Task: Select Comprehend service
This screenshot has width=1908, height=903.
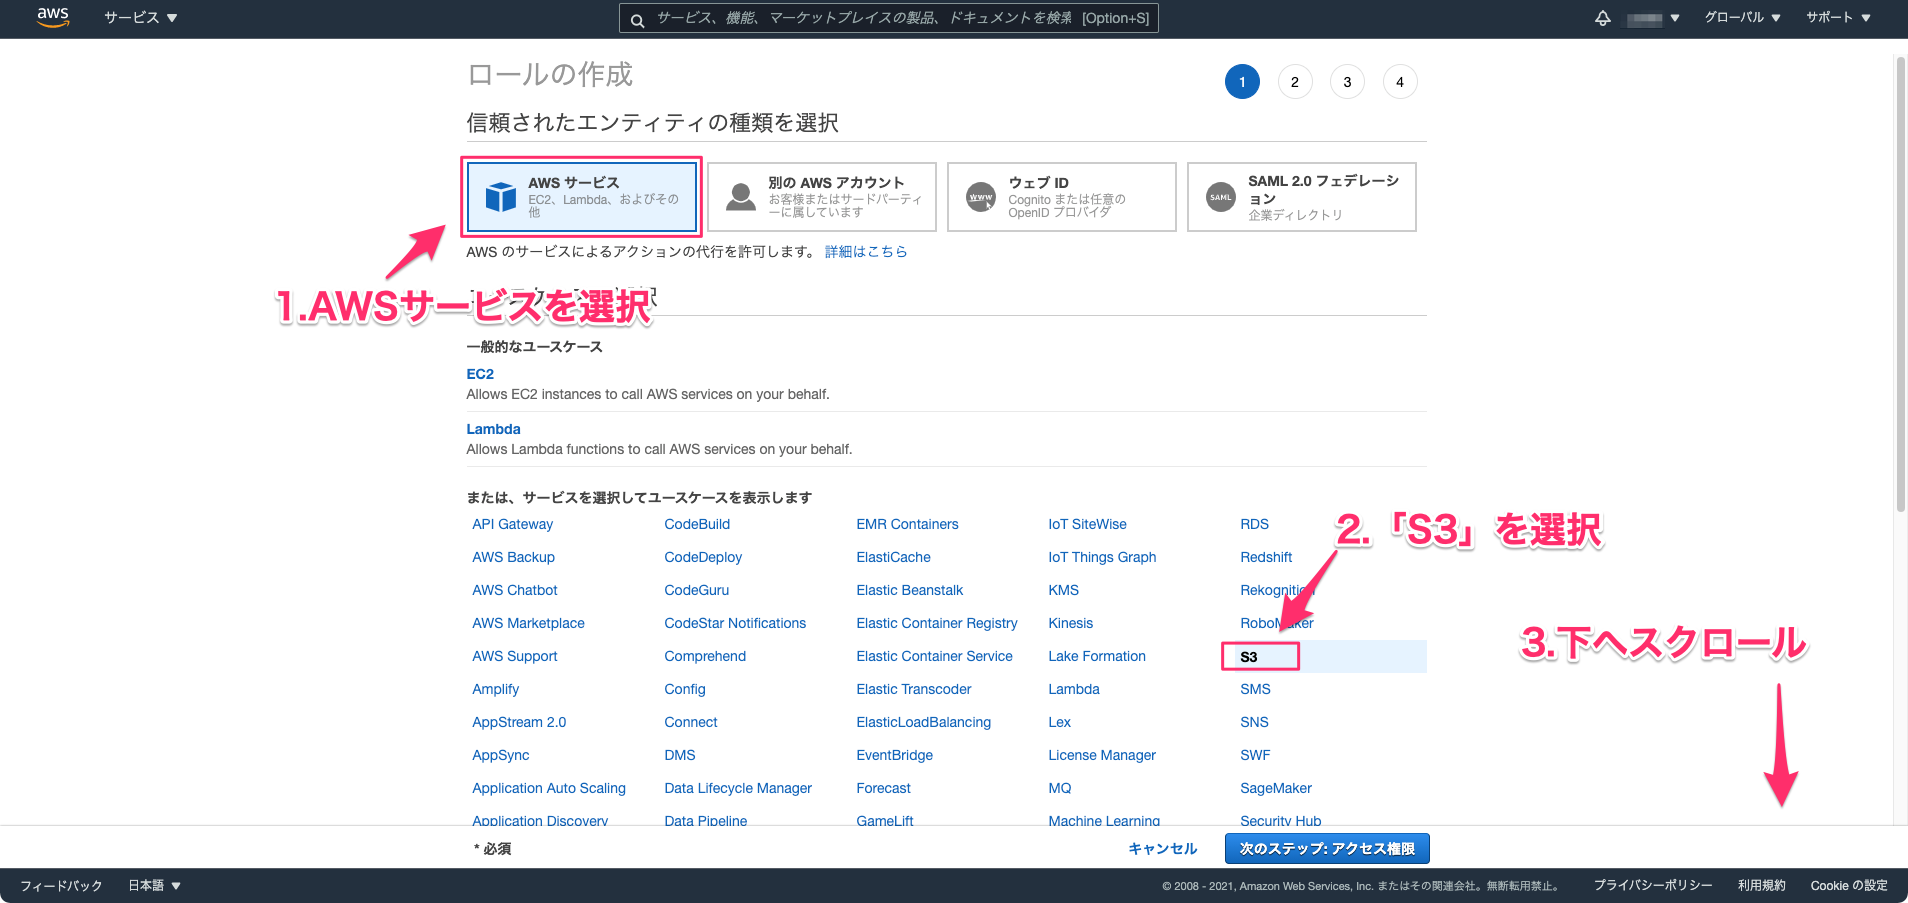Action: [705, 656]
